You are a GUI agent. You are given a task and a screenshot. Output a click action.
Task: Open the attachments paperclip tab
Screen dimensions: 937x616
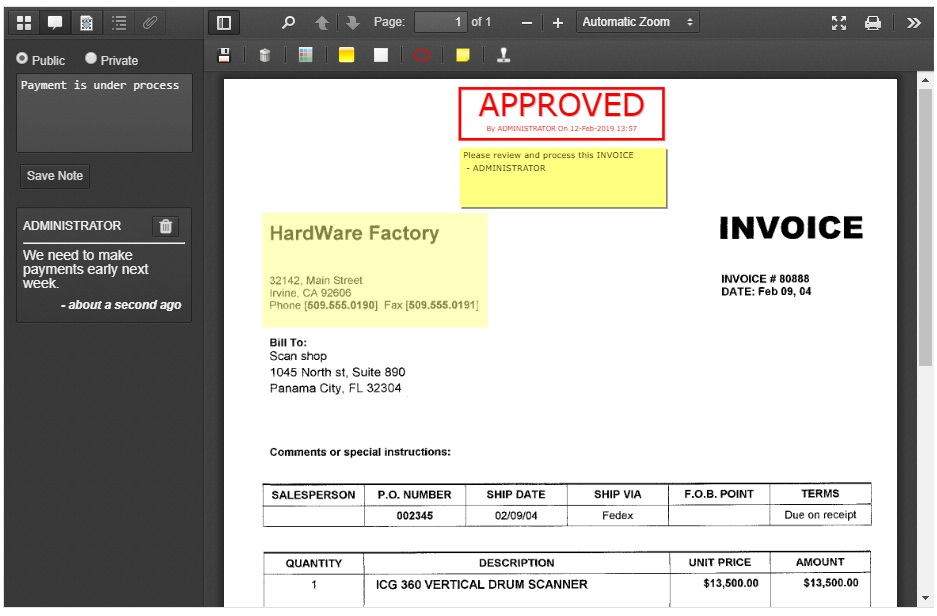tap(150, 23)
